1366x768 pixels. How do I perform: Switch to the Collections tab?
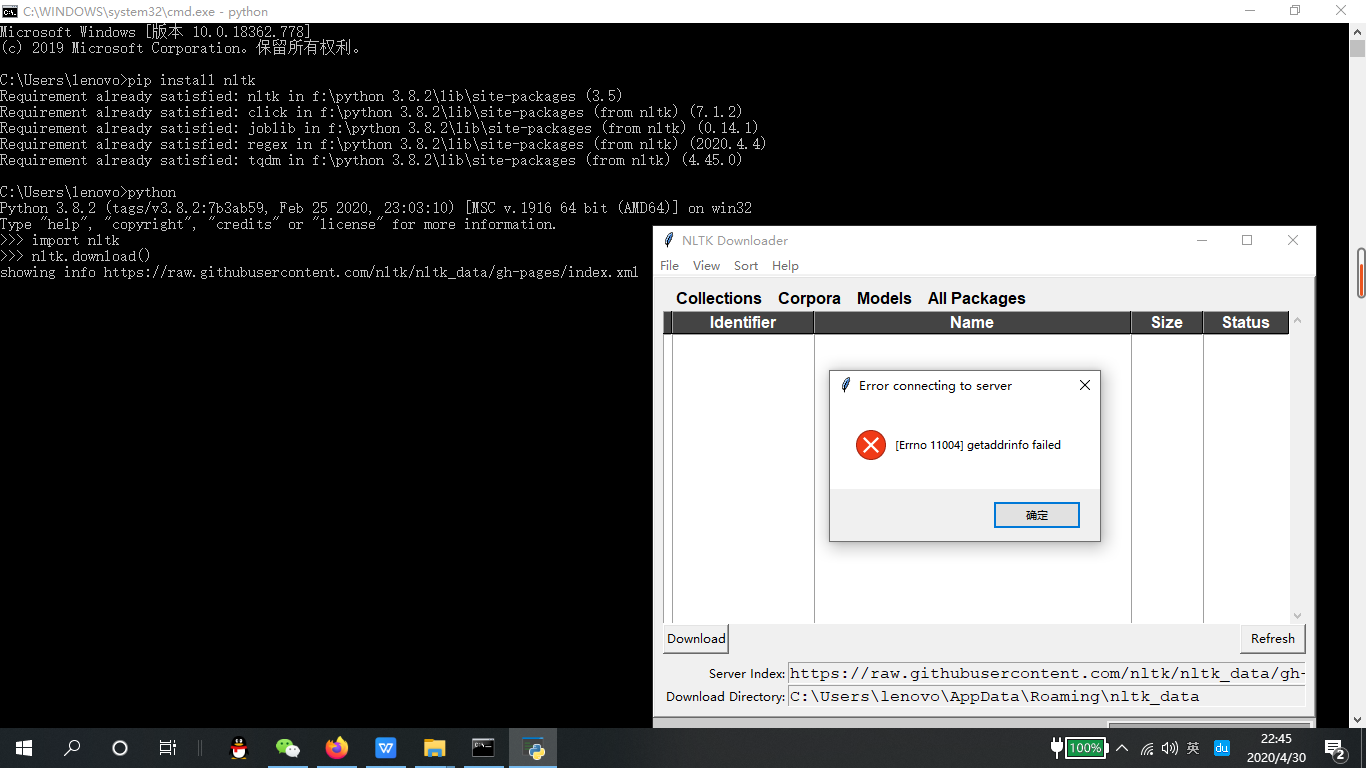[x=718, y=298]
